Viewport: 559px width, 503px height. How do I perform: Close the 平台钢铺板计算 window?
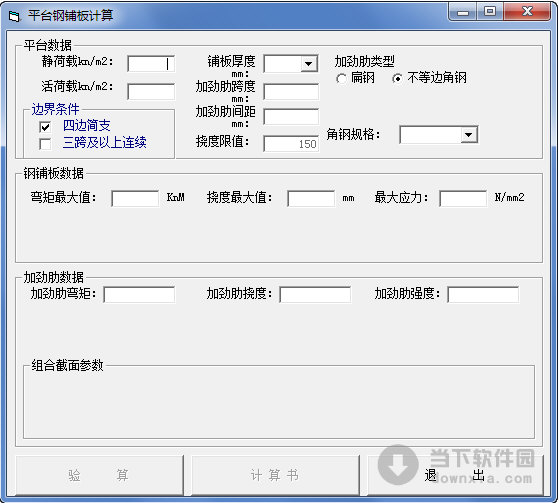coord(527,12)
